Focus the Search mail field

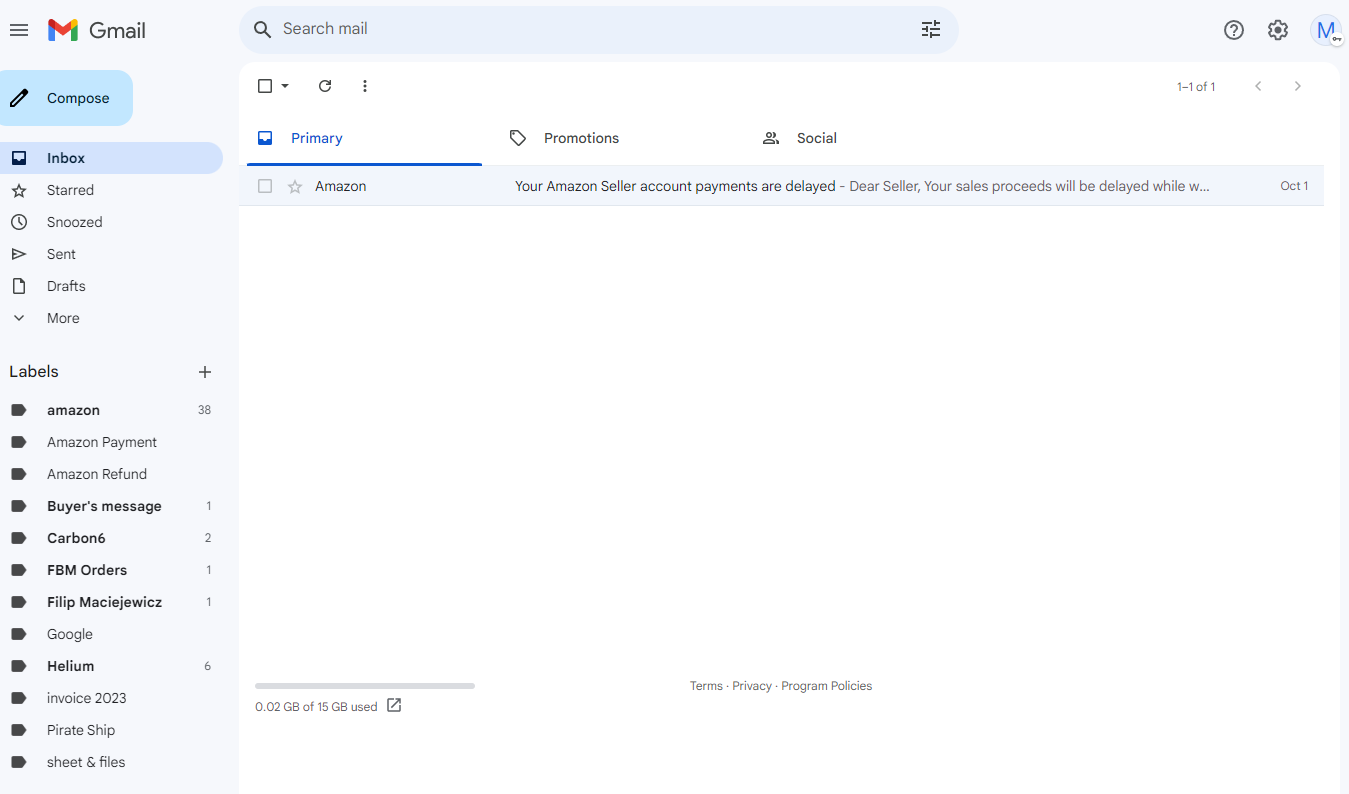598,30
